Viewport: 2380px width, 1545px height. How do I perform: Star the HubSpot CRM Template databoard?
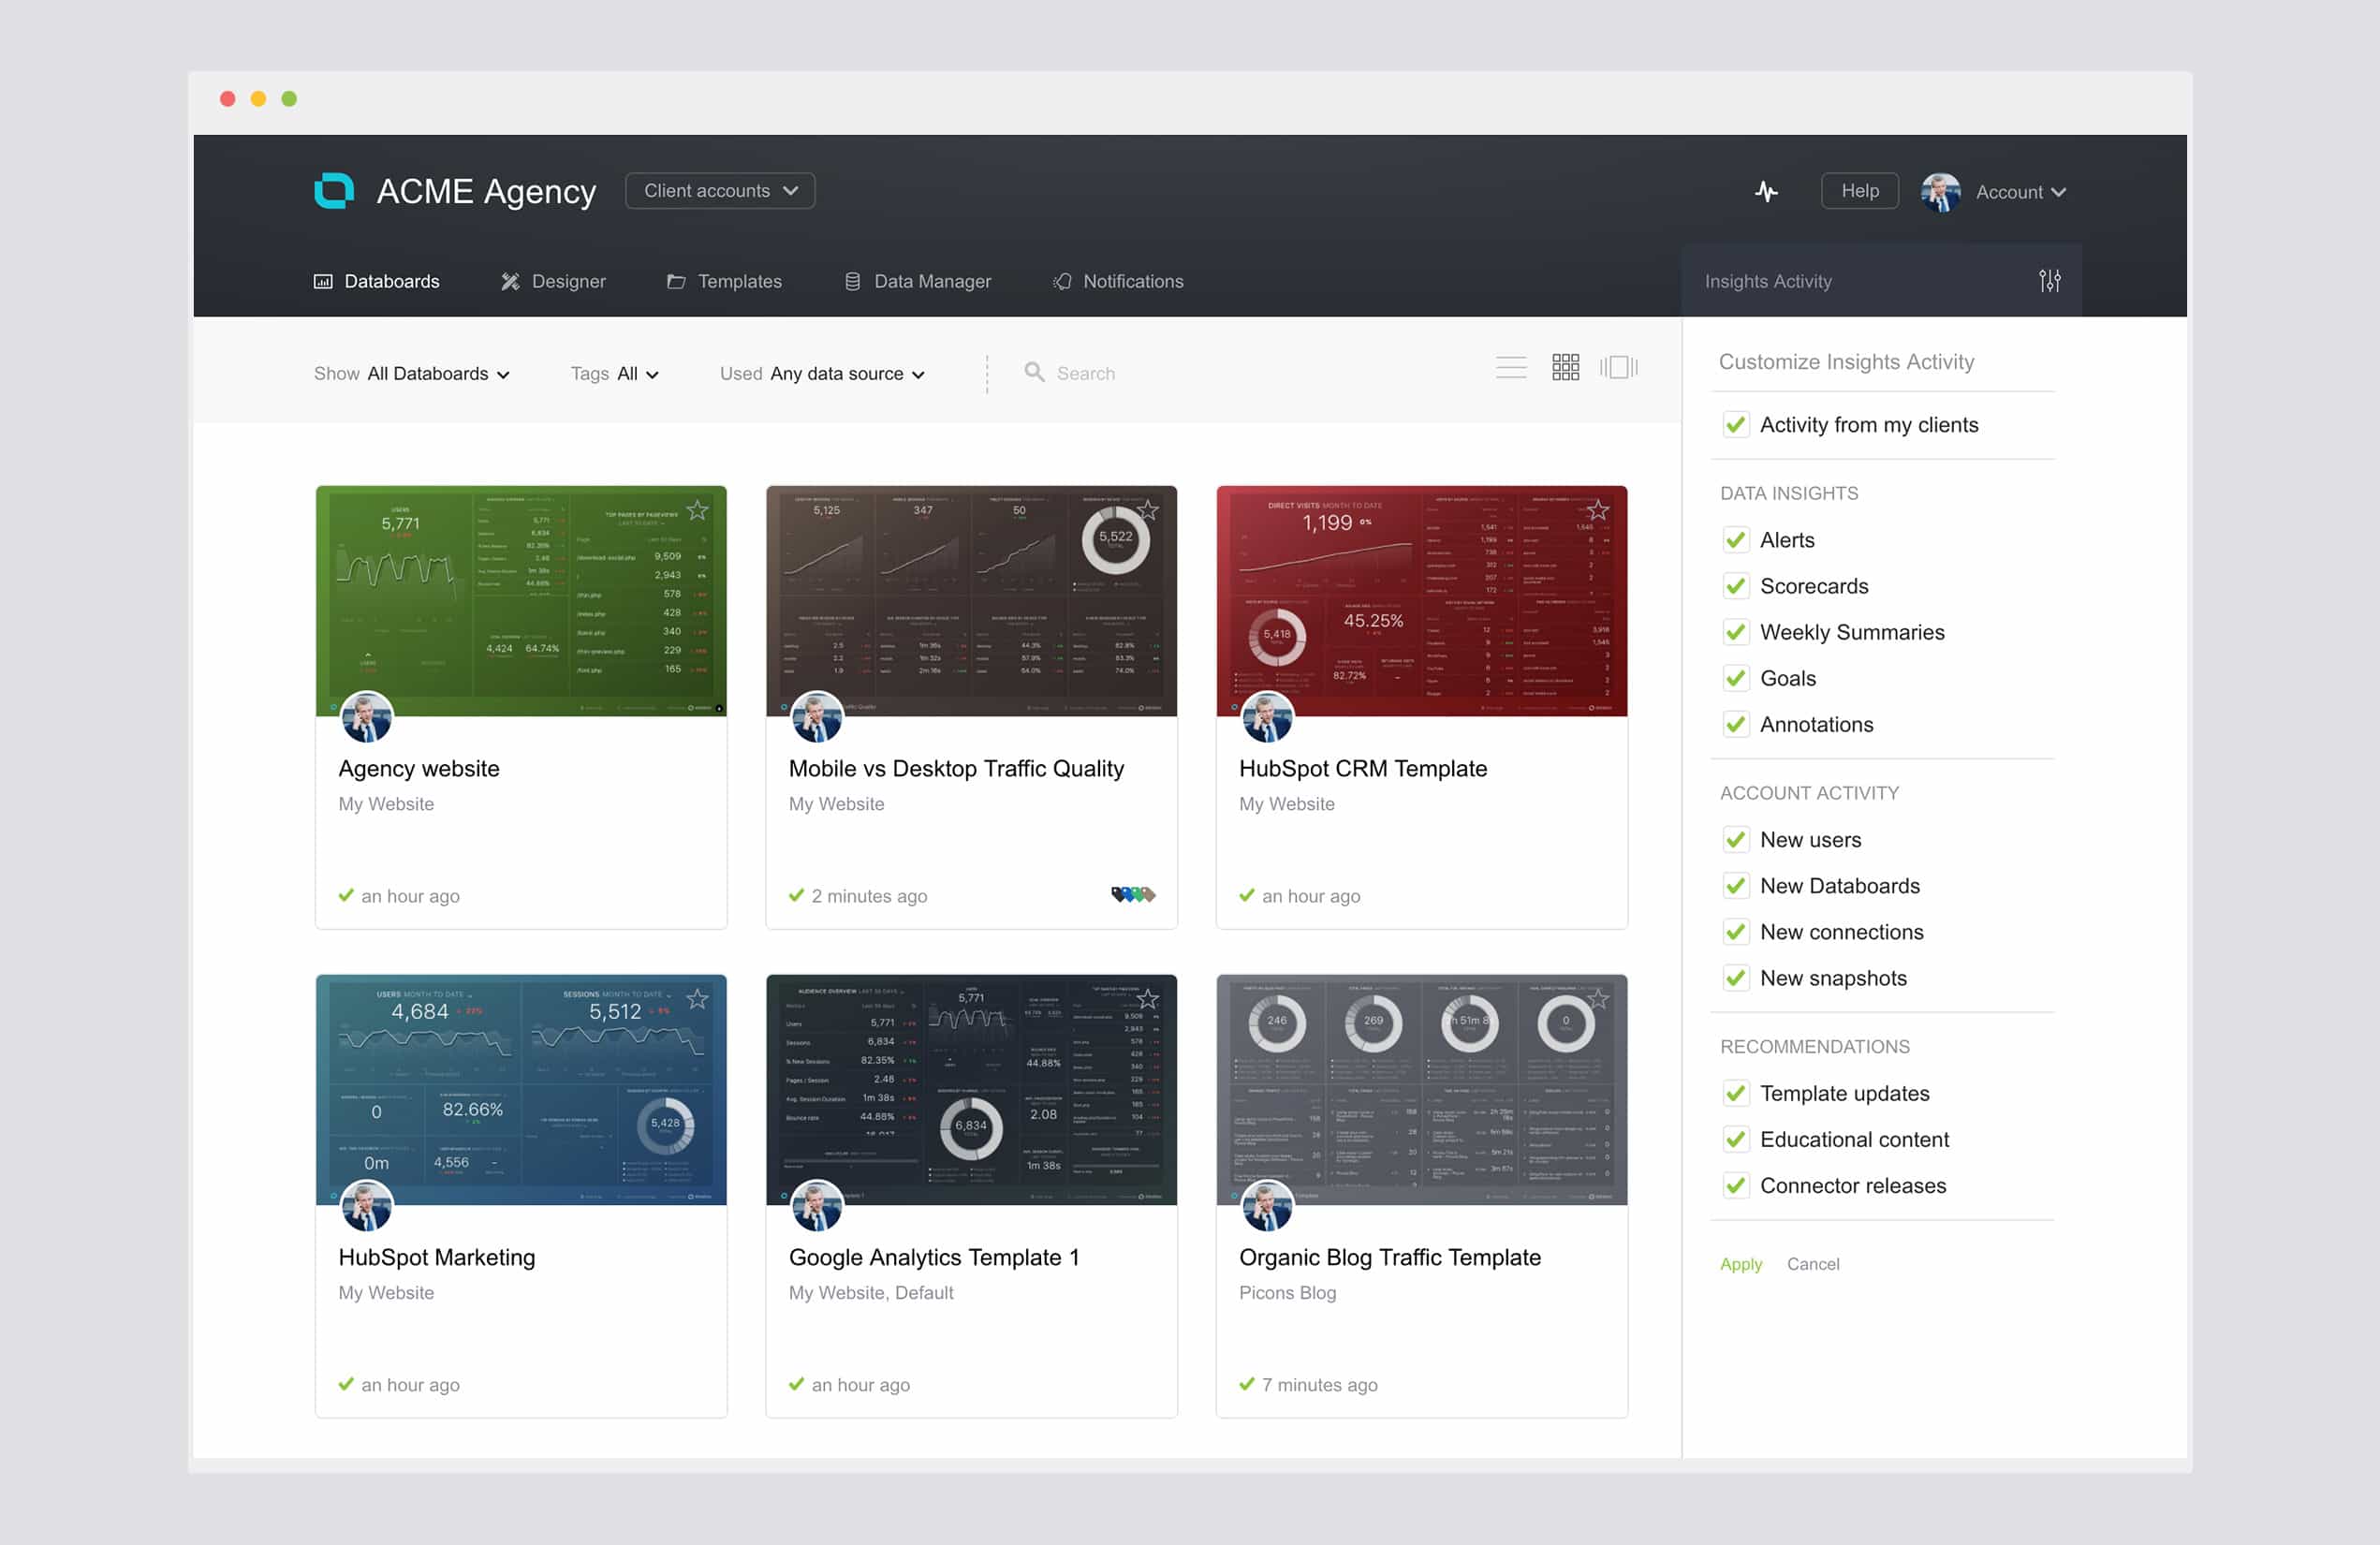[x=1598, y=511]
